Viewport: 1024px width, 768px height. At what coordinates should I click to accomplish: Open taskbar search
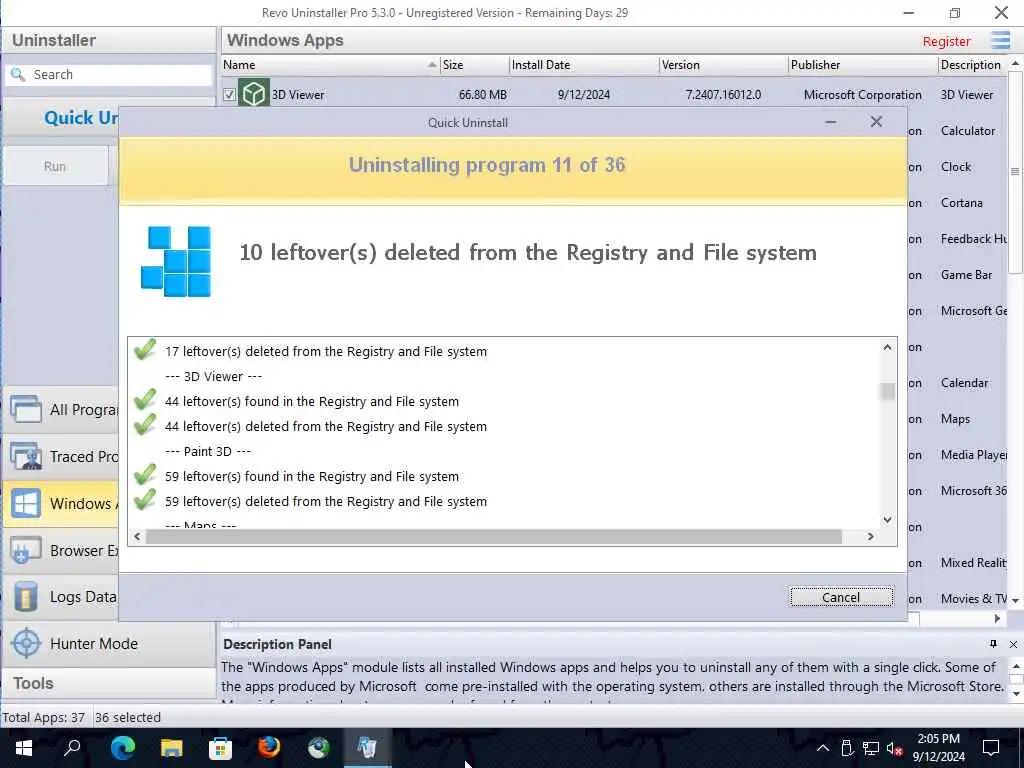(x=72, y=748)
